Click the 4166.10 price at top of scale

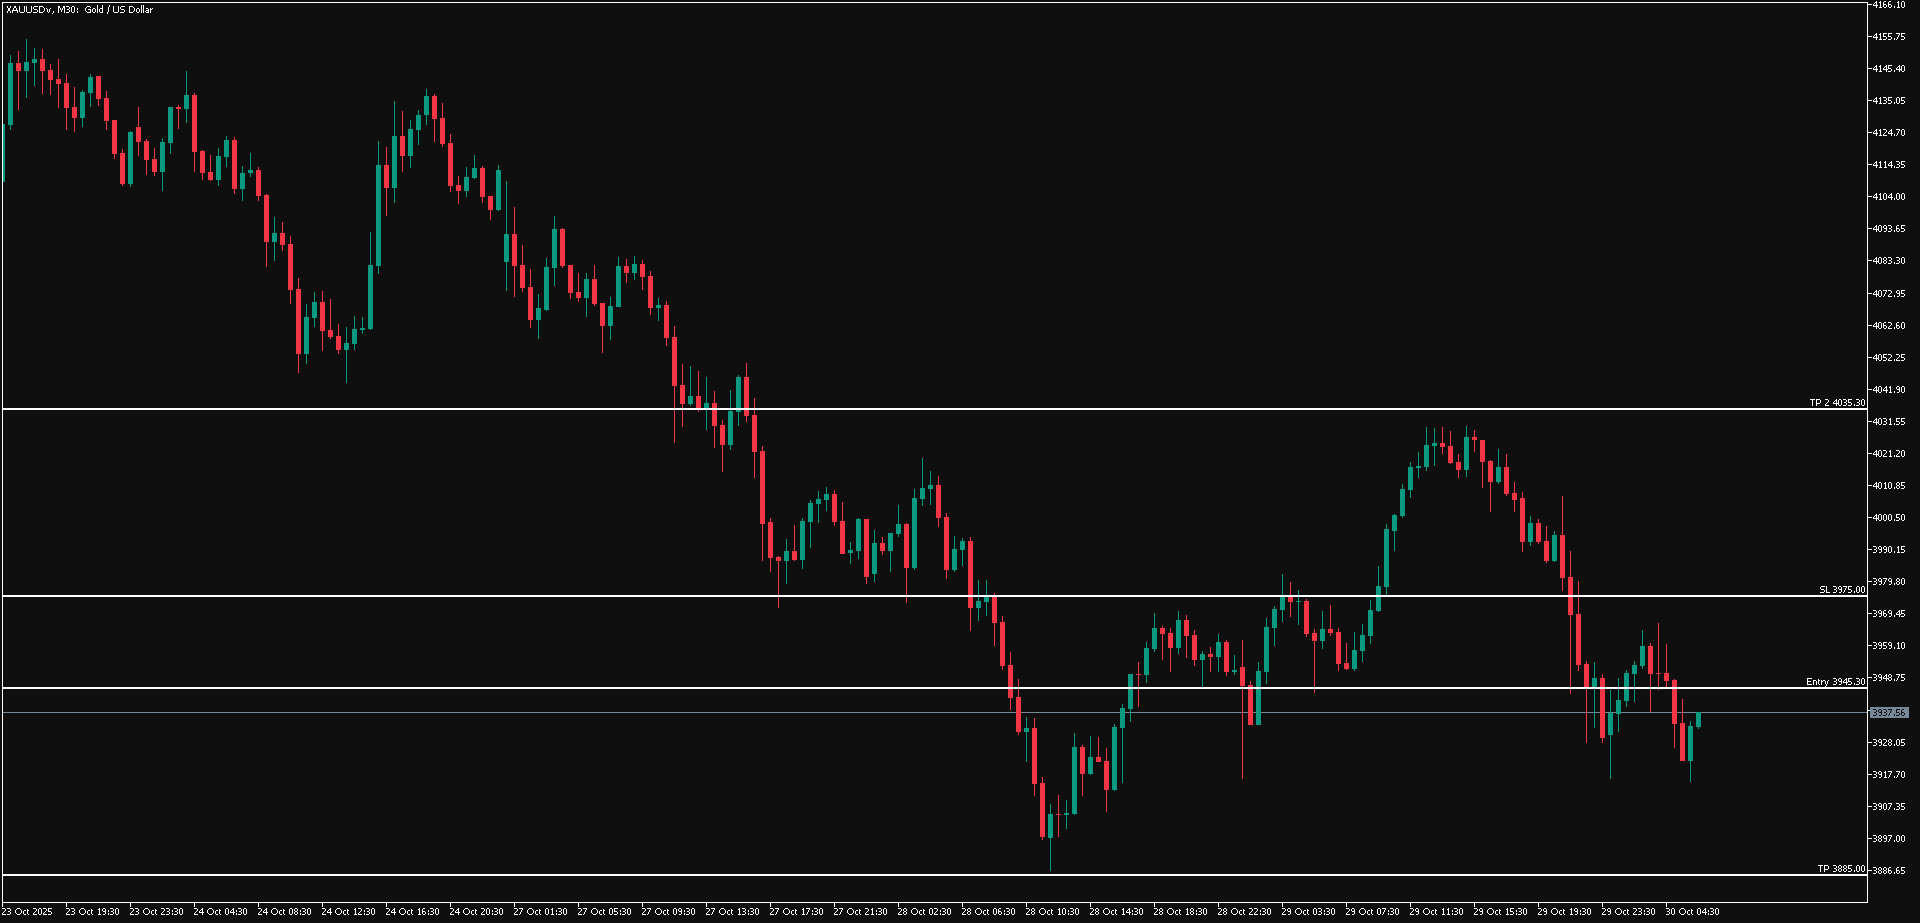pos(1888,5)
